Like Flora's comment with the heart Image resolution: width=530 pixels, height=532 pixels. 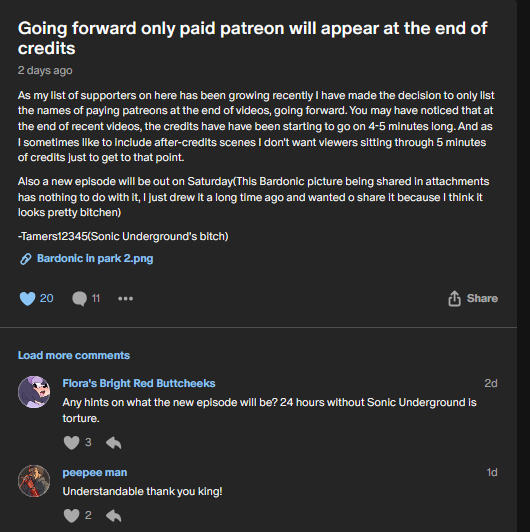pos(71,442)
